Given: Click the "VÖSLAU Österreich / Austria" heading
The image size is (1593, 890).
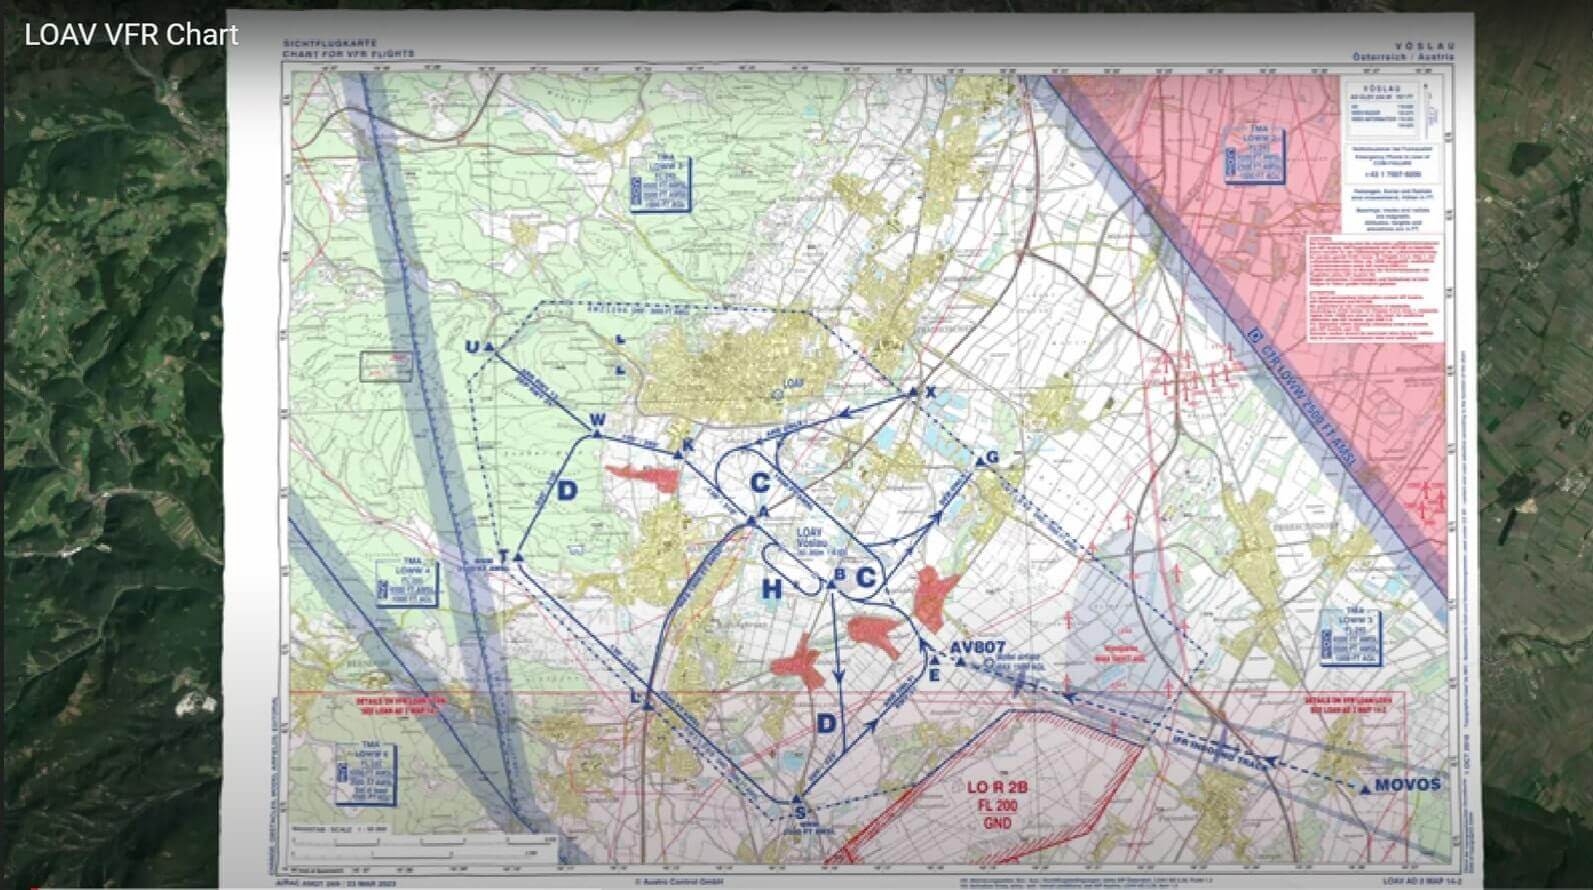Looking at the screenshot, I should point(1404,51).
